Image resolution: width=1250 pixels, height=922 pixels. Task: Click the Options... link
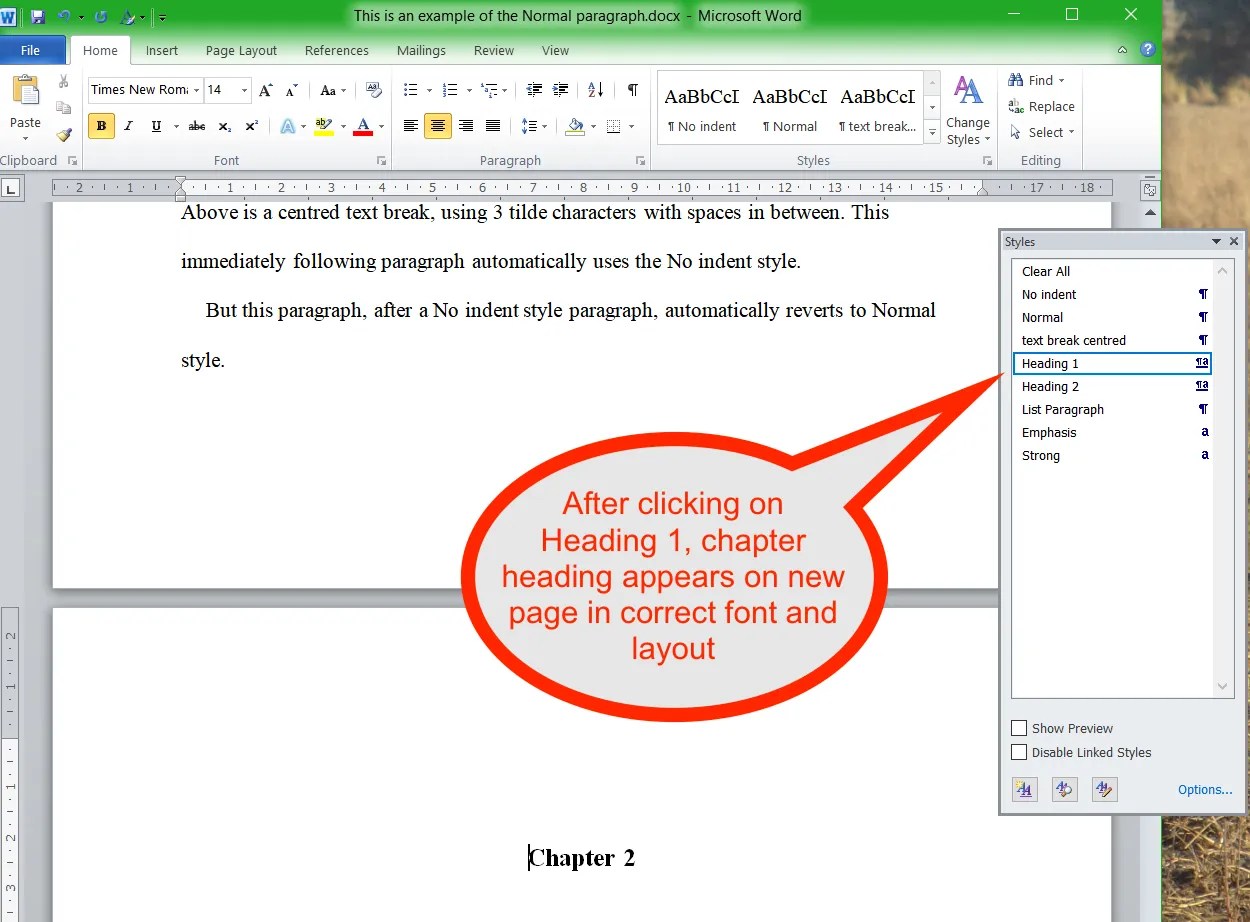(x=1205, y=789)
